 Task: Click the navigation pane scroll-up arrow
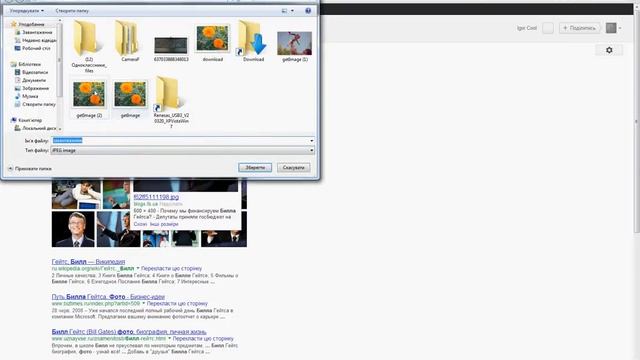[x=60, y=20]
